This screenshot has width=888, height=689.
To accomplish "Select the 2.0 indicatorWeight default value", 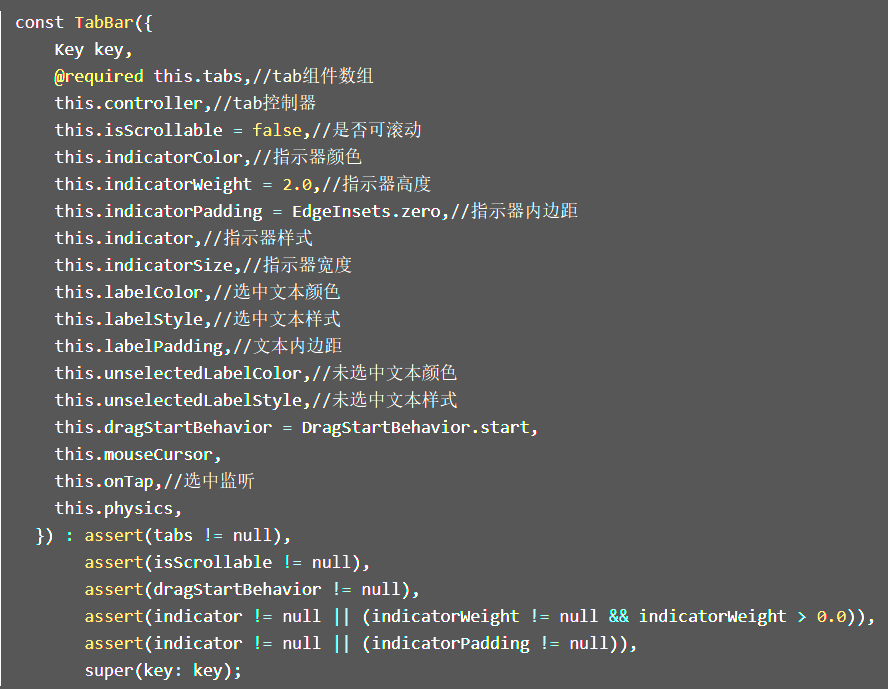I will [x=297, y=184].
